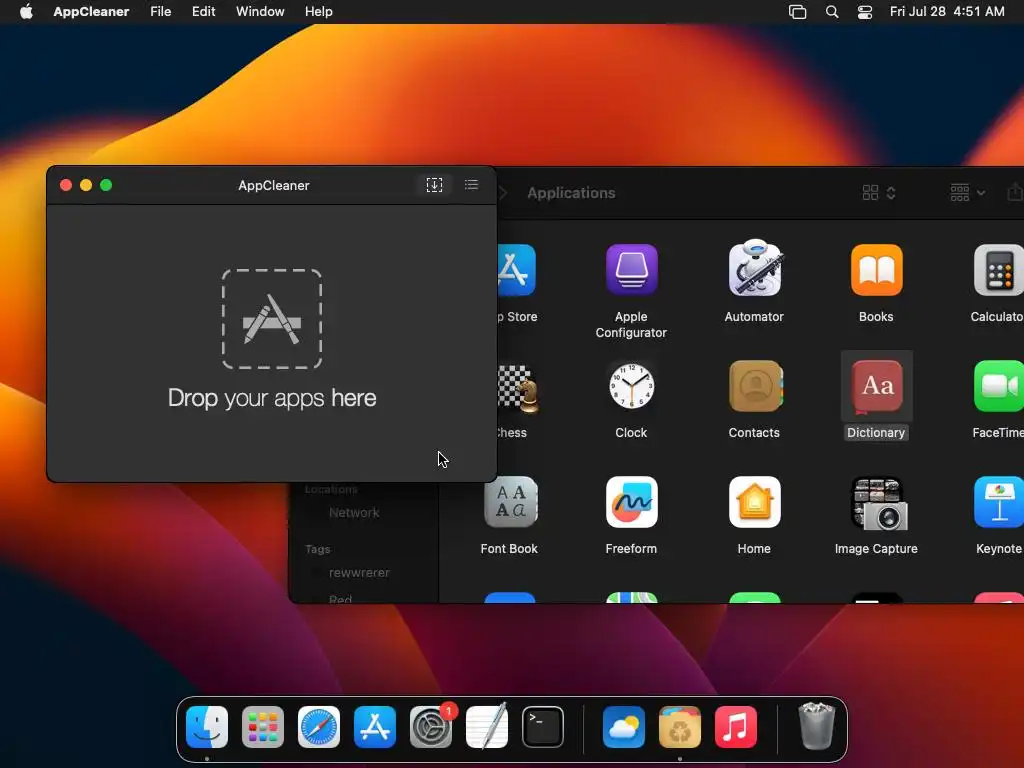Open Spotlight search in menu bar

click(x=832, y=11)
